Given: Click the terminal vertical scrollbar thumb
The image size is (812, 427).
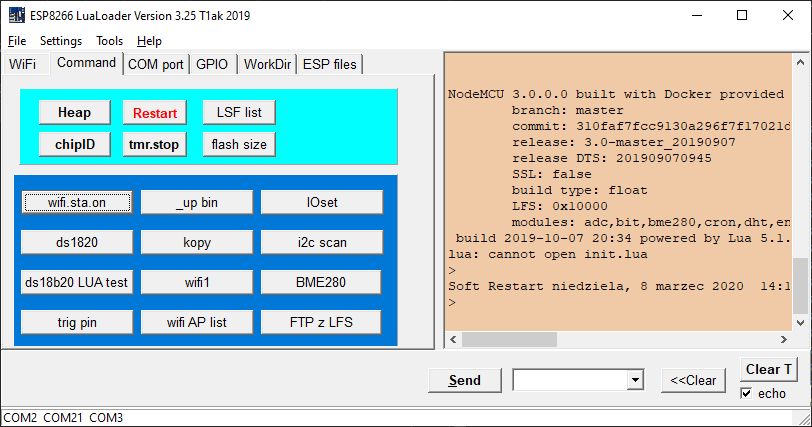Looking at the screenshot, I should [800, 285].
